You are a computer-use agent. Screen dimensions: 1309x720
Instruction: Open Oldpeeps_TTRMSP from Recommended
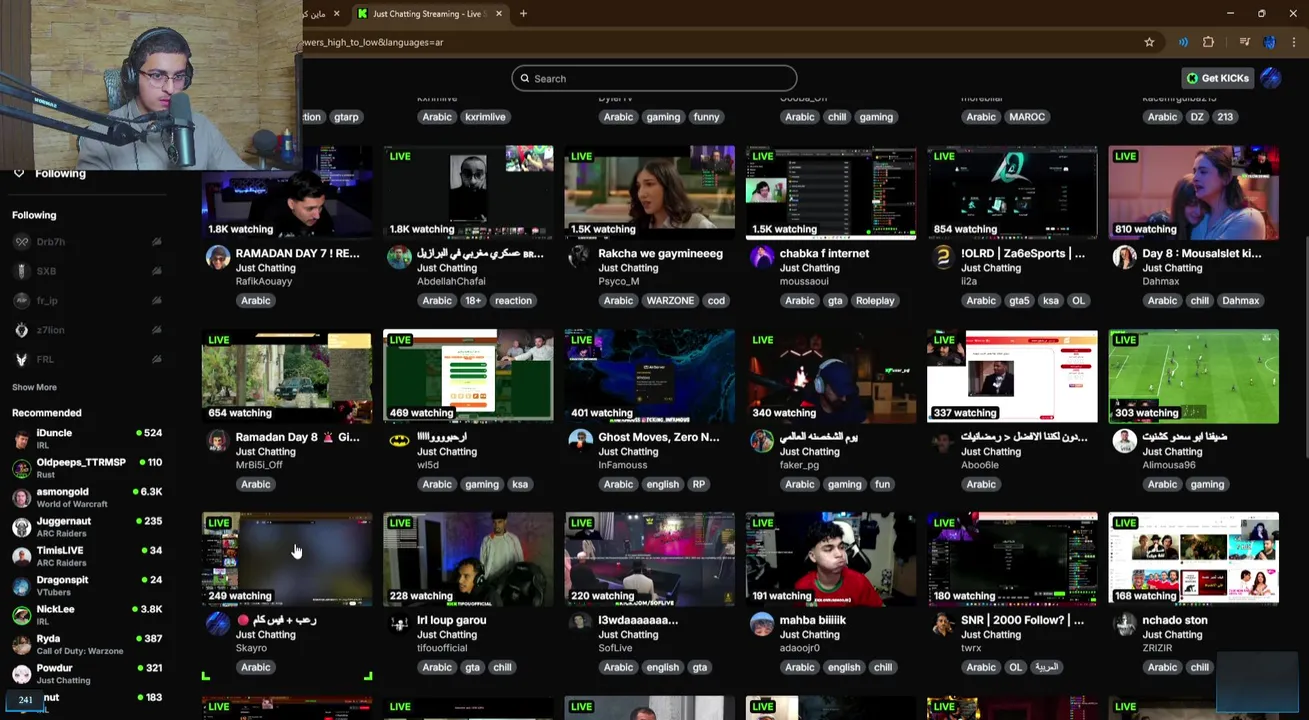(x=87, y=467)
